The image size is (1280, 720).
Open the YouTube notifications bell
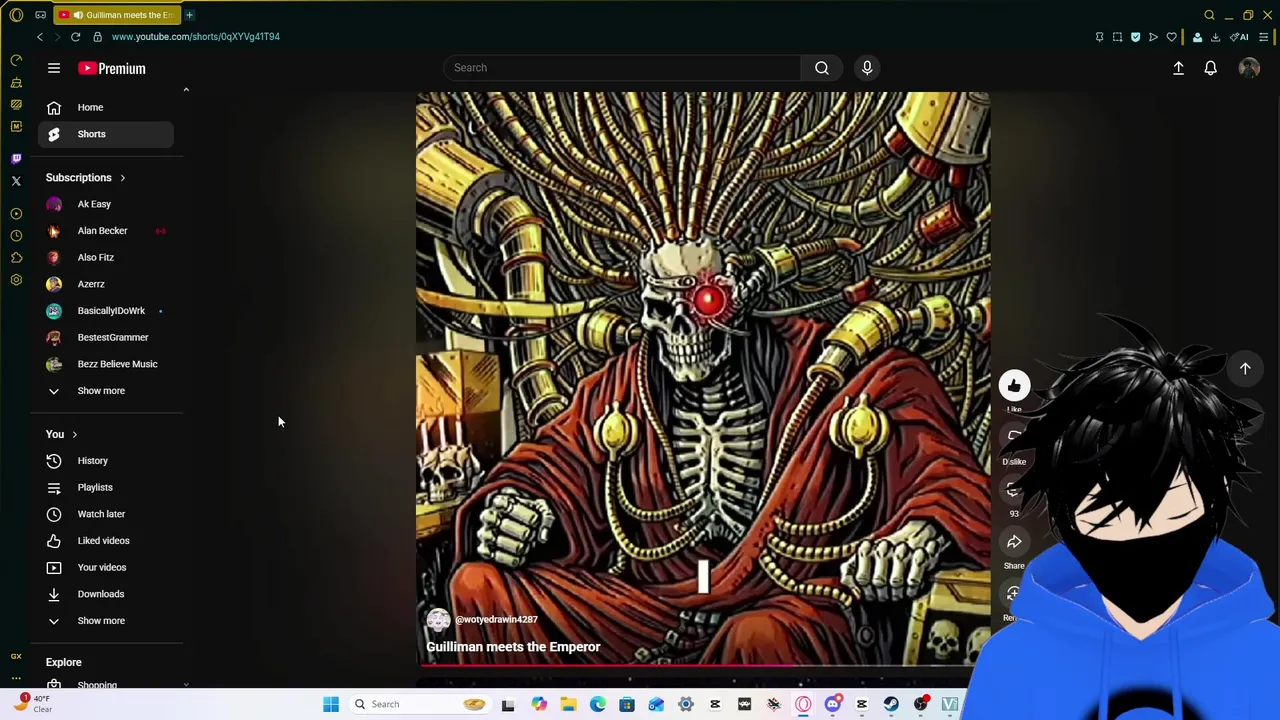click(x=1210, y=68)
